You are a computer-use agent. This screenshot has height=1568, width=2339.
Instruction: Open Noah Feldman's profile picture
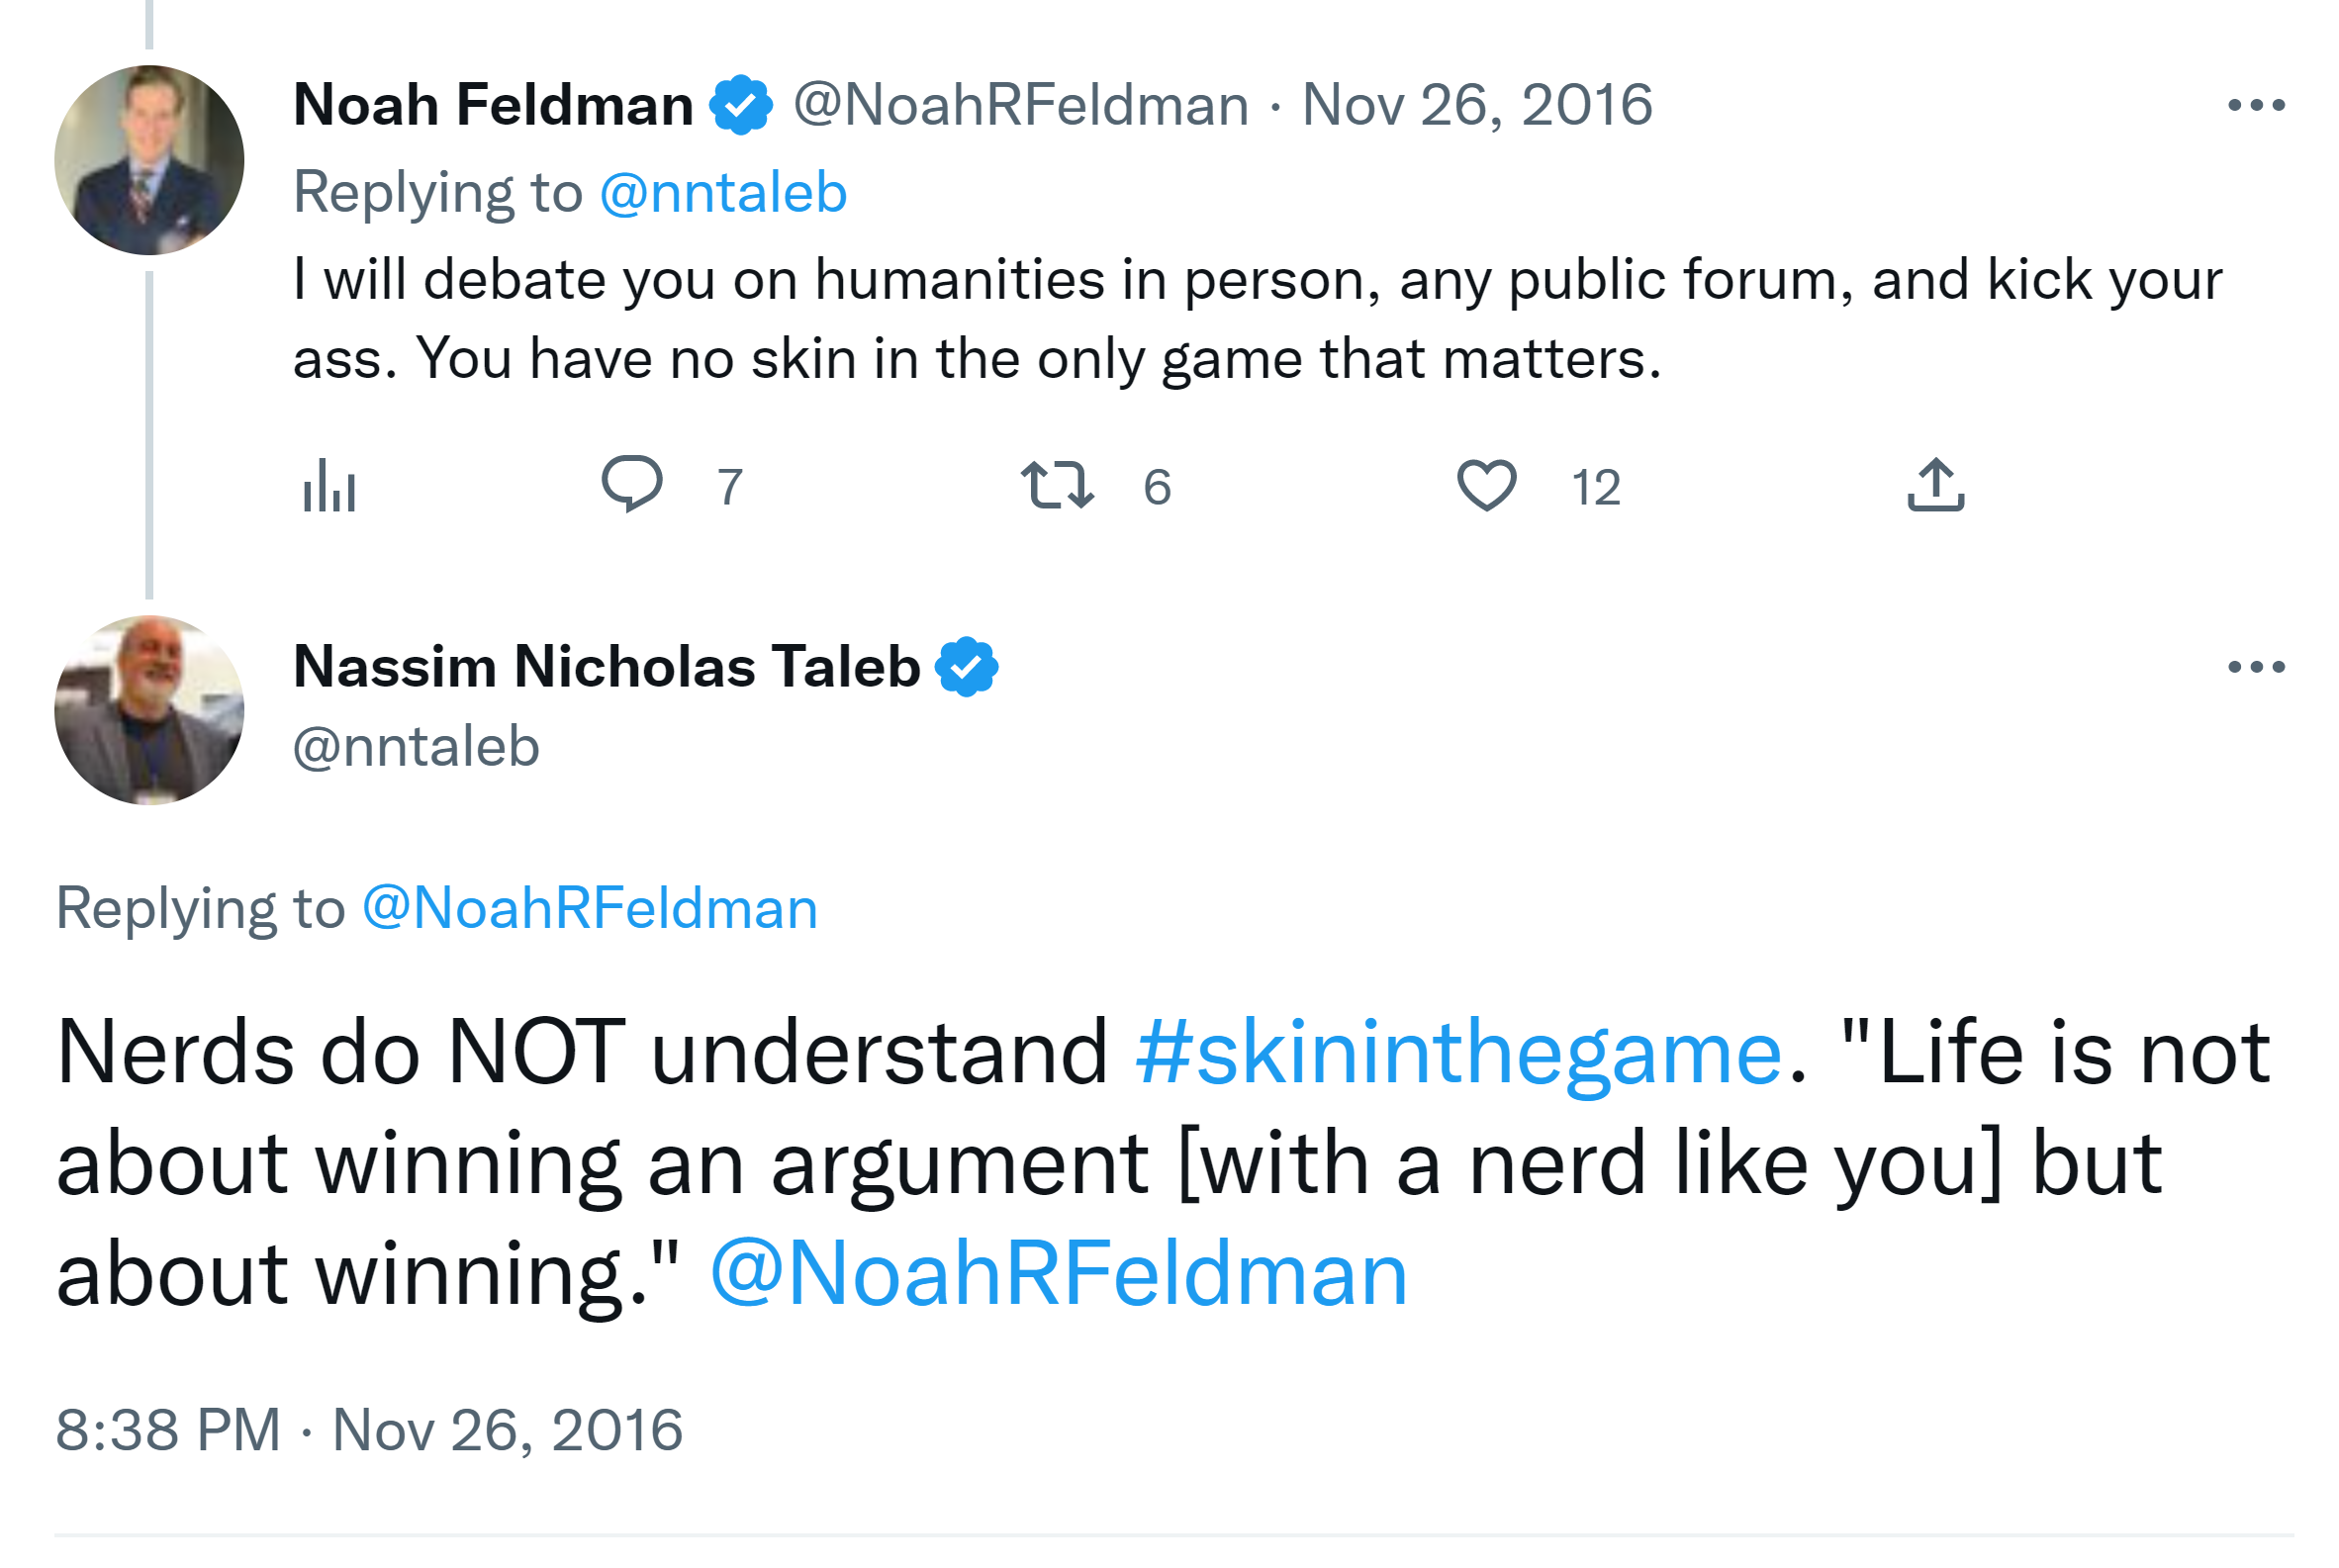pos(149,160)
